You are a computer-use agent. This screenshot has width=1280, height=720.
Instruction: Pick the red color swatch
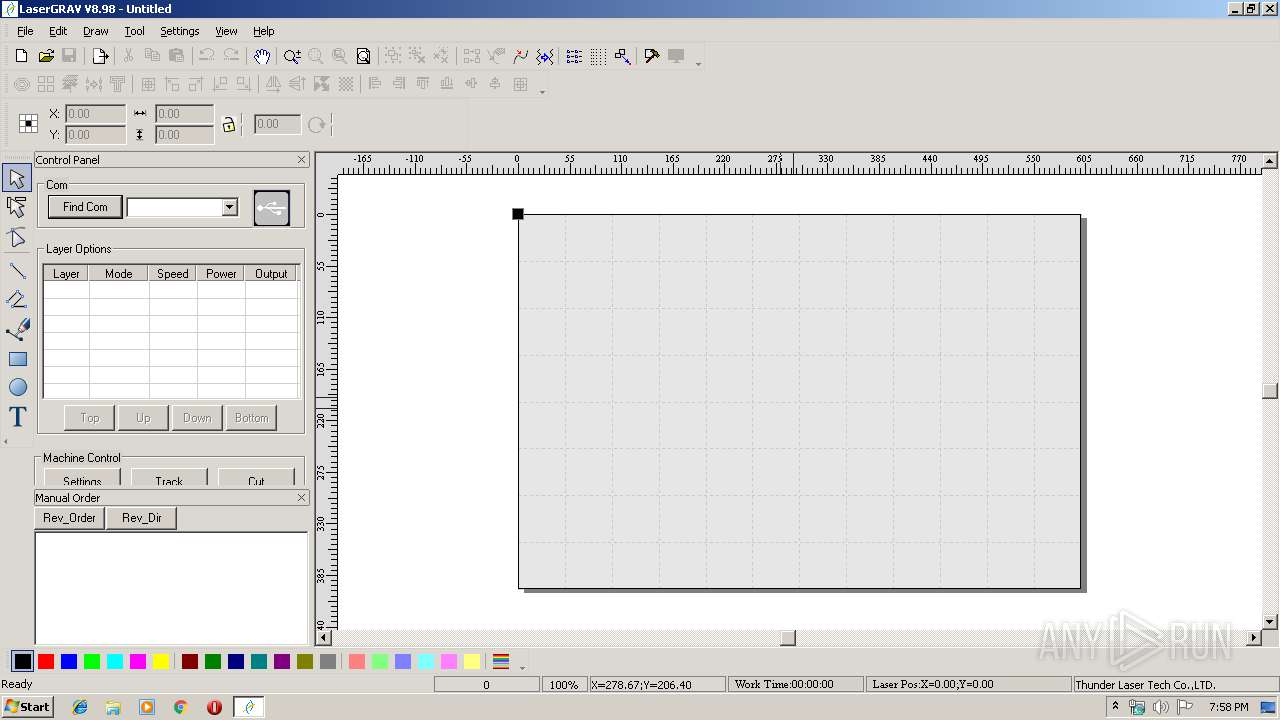(x=46, y=662)
